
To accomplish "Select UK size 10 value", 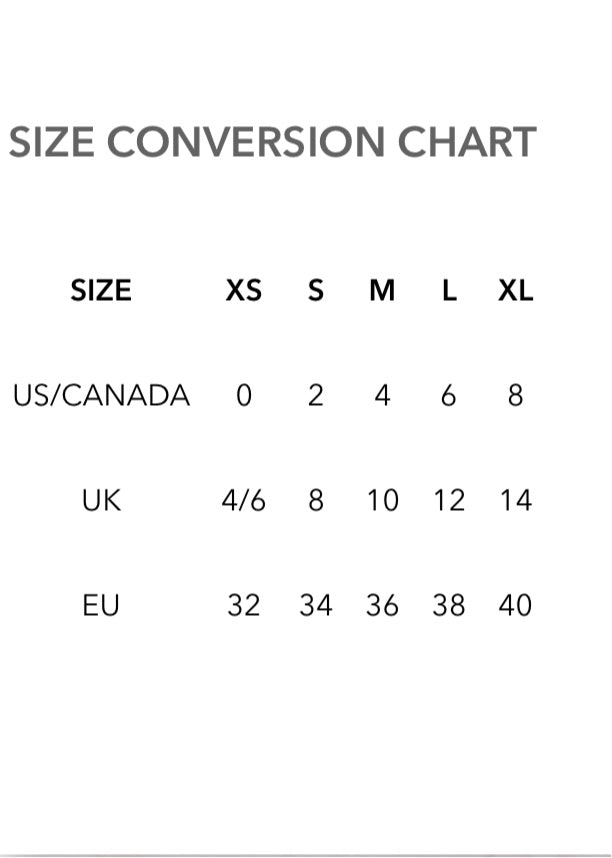I will tap(382, 500).
